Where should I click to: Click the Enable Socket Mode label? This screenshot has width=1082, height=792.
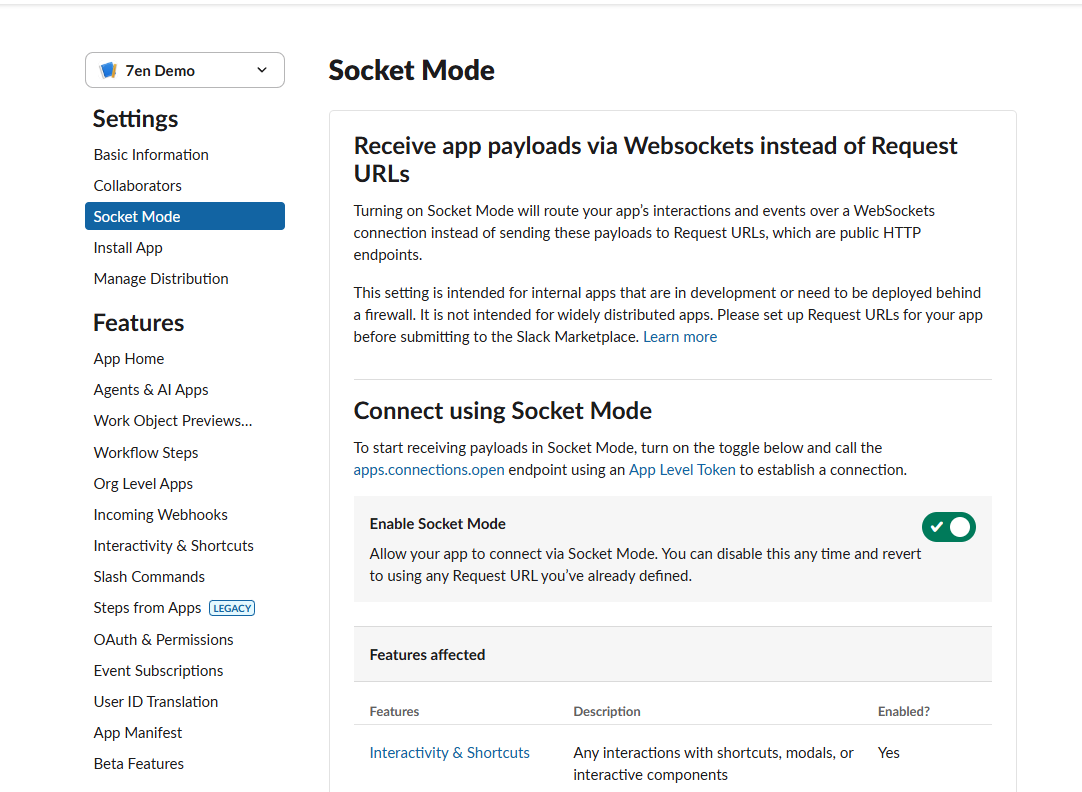coord(437,524)
